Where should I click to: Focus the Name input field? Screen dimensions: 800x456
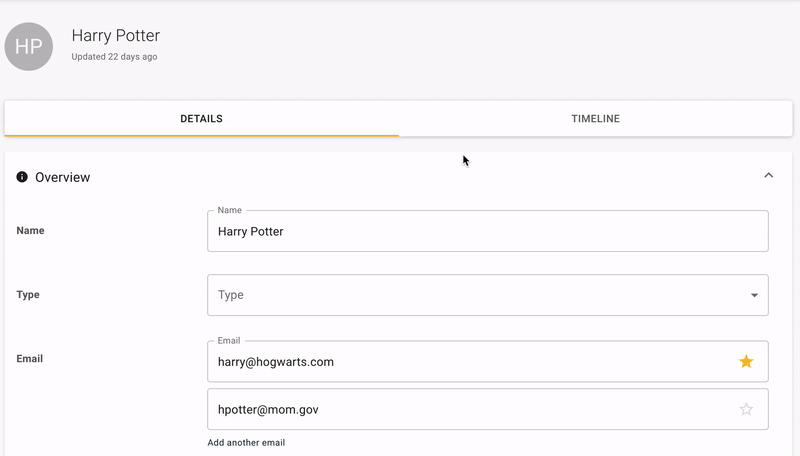click(x=488, y=231)
